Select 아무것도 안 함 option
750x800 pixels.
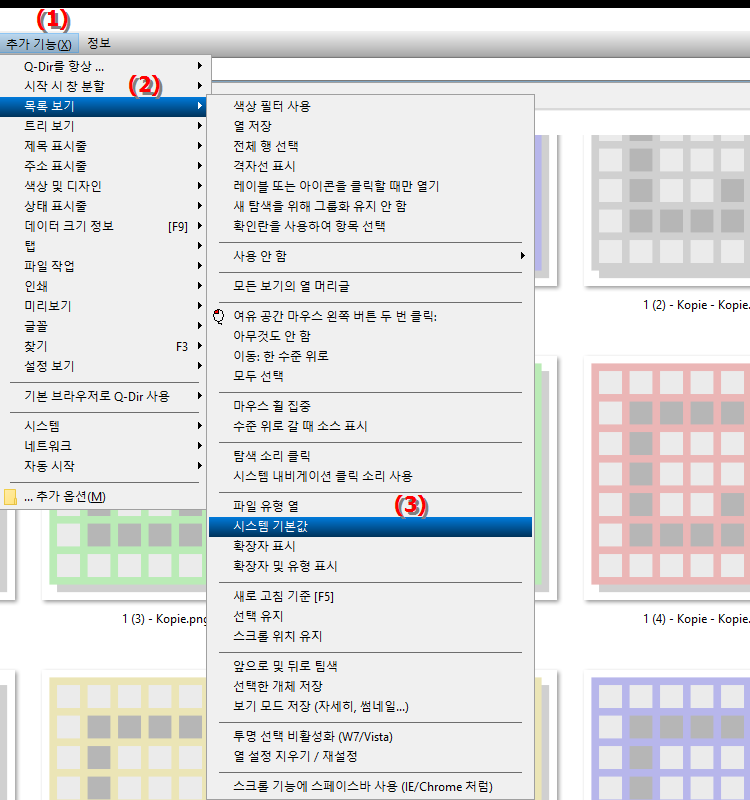coord(370,336)
